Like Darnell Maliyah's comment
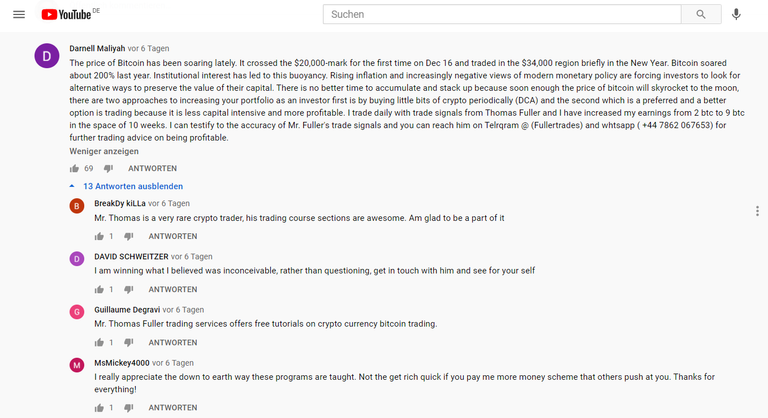The image size is (768, 418). (74, 169)
